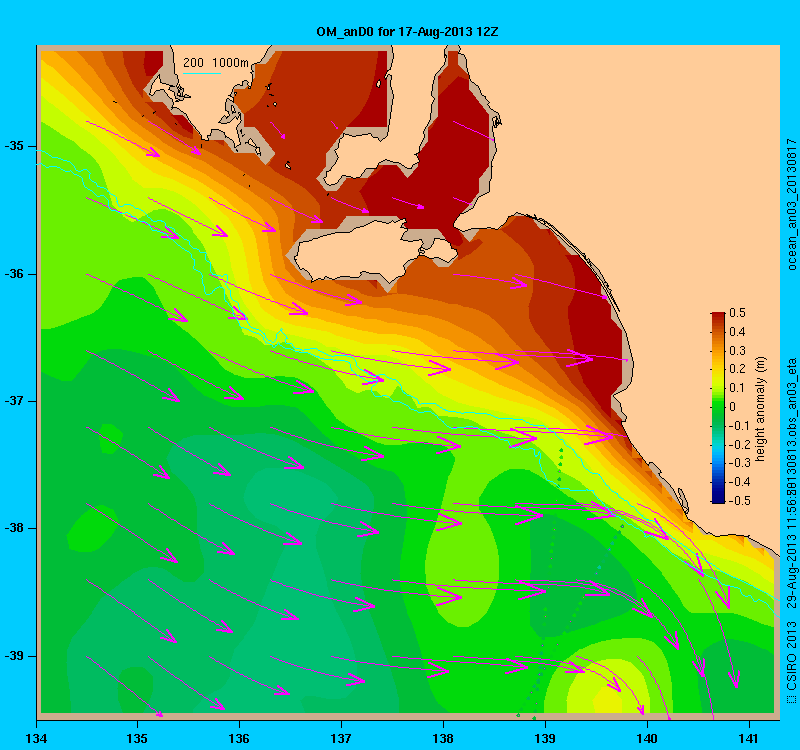This screenshot has width=800, height=750.
Task: Click the 0.2 label on the color scale
Action: [737, 369]
